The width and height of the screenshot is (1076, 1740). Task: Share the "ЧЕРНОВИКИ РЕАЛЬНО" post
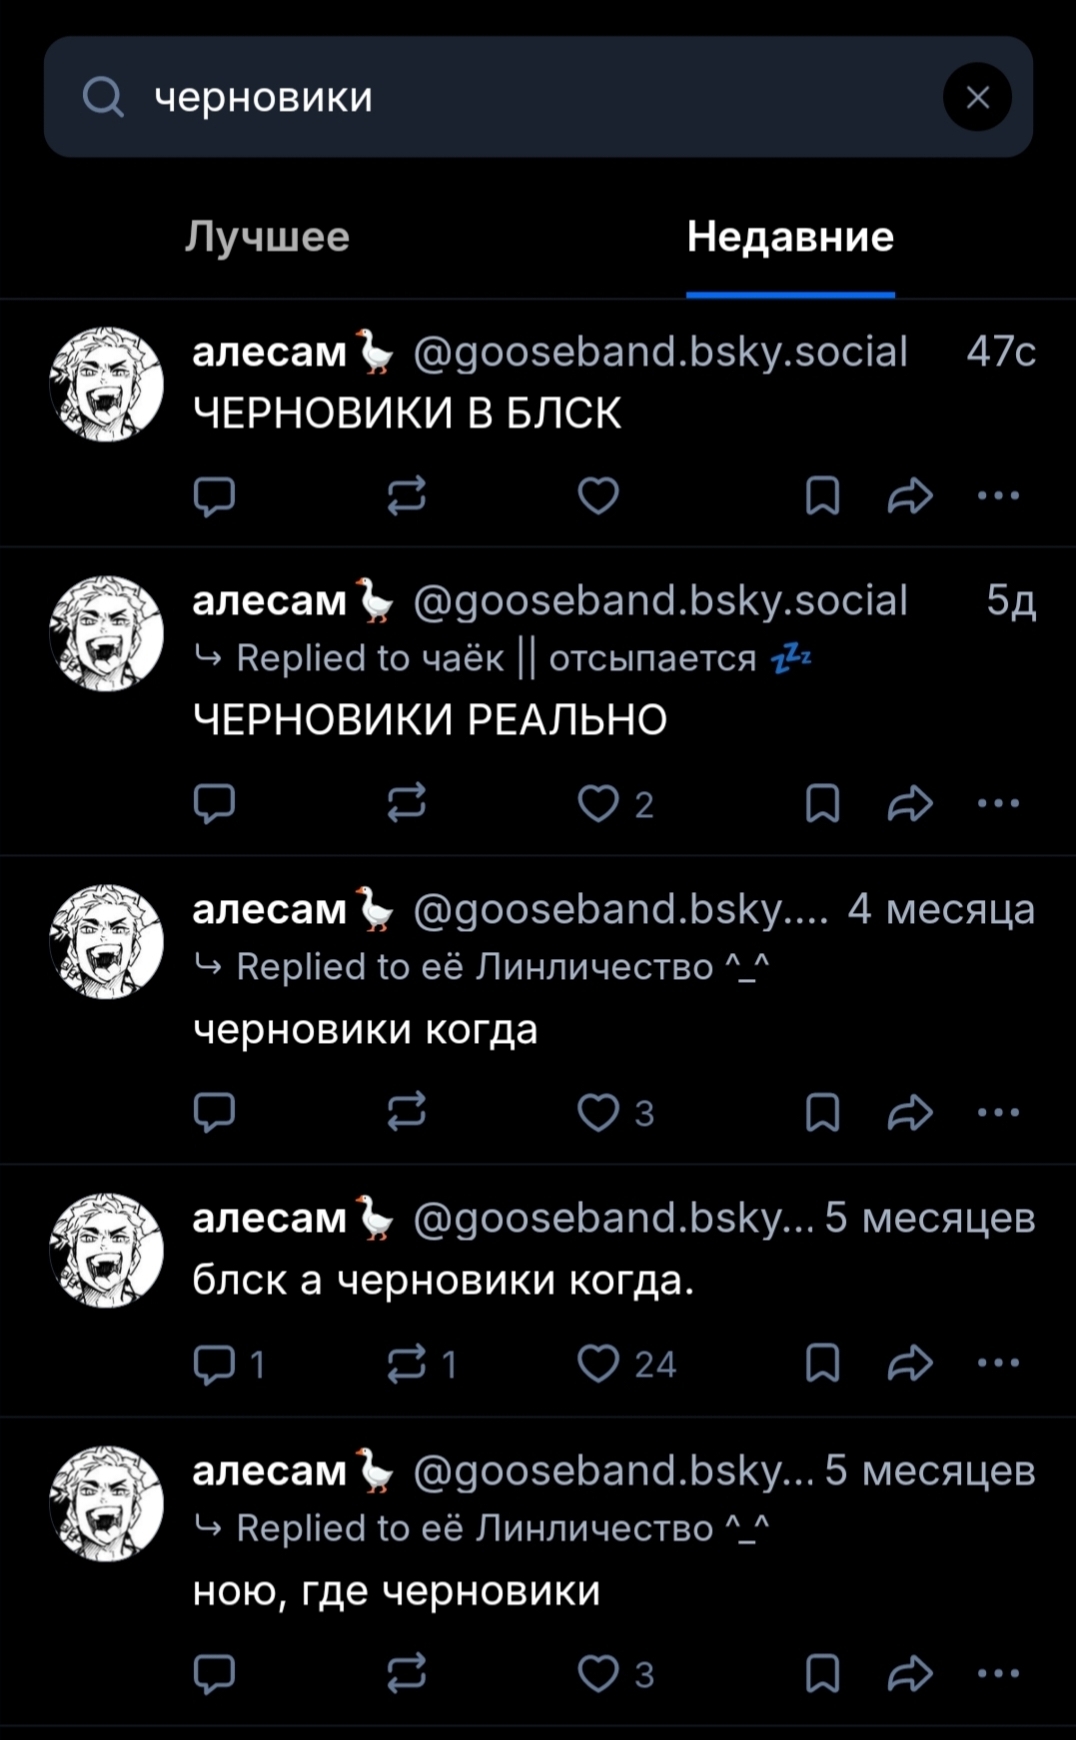point(910,803)
